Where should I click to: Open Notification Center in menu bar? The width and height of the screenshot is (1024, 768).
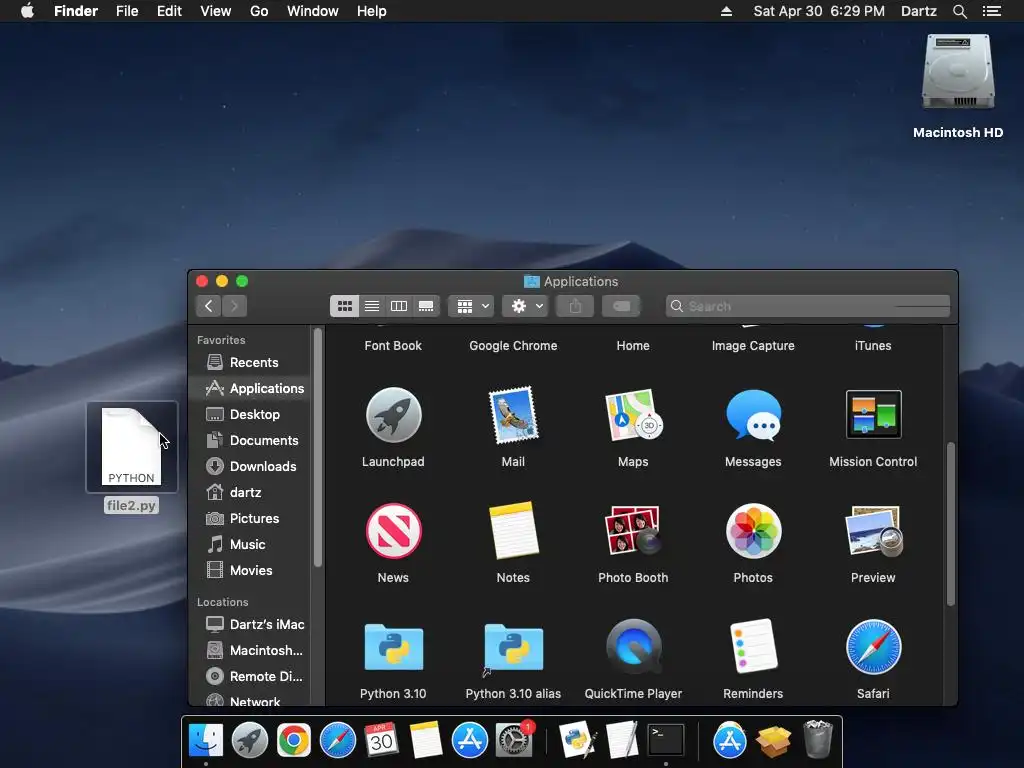(991, 11)
